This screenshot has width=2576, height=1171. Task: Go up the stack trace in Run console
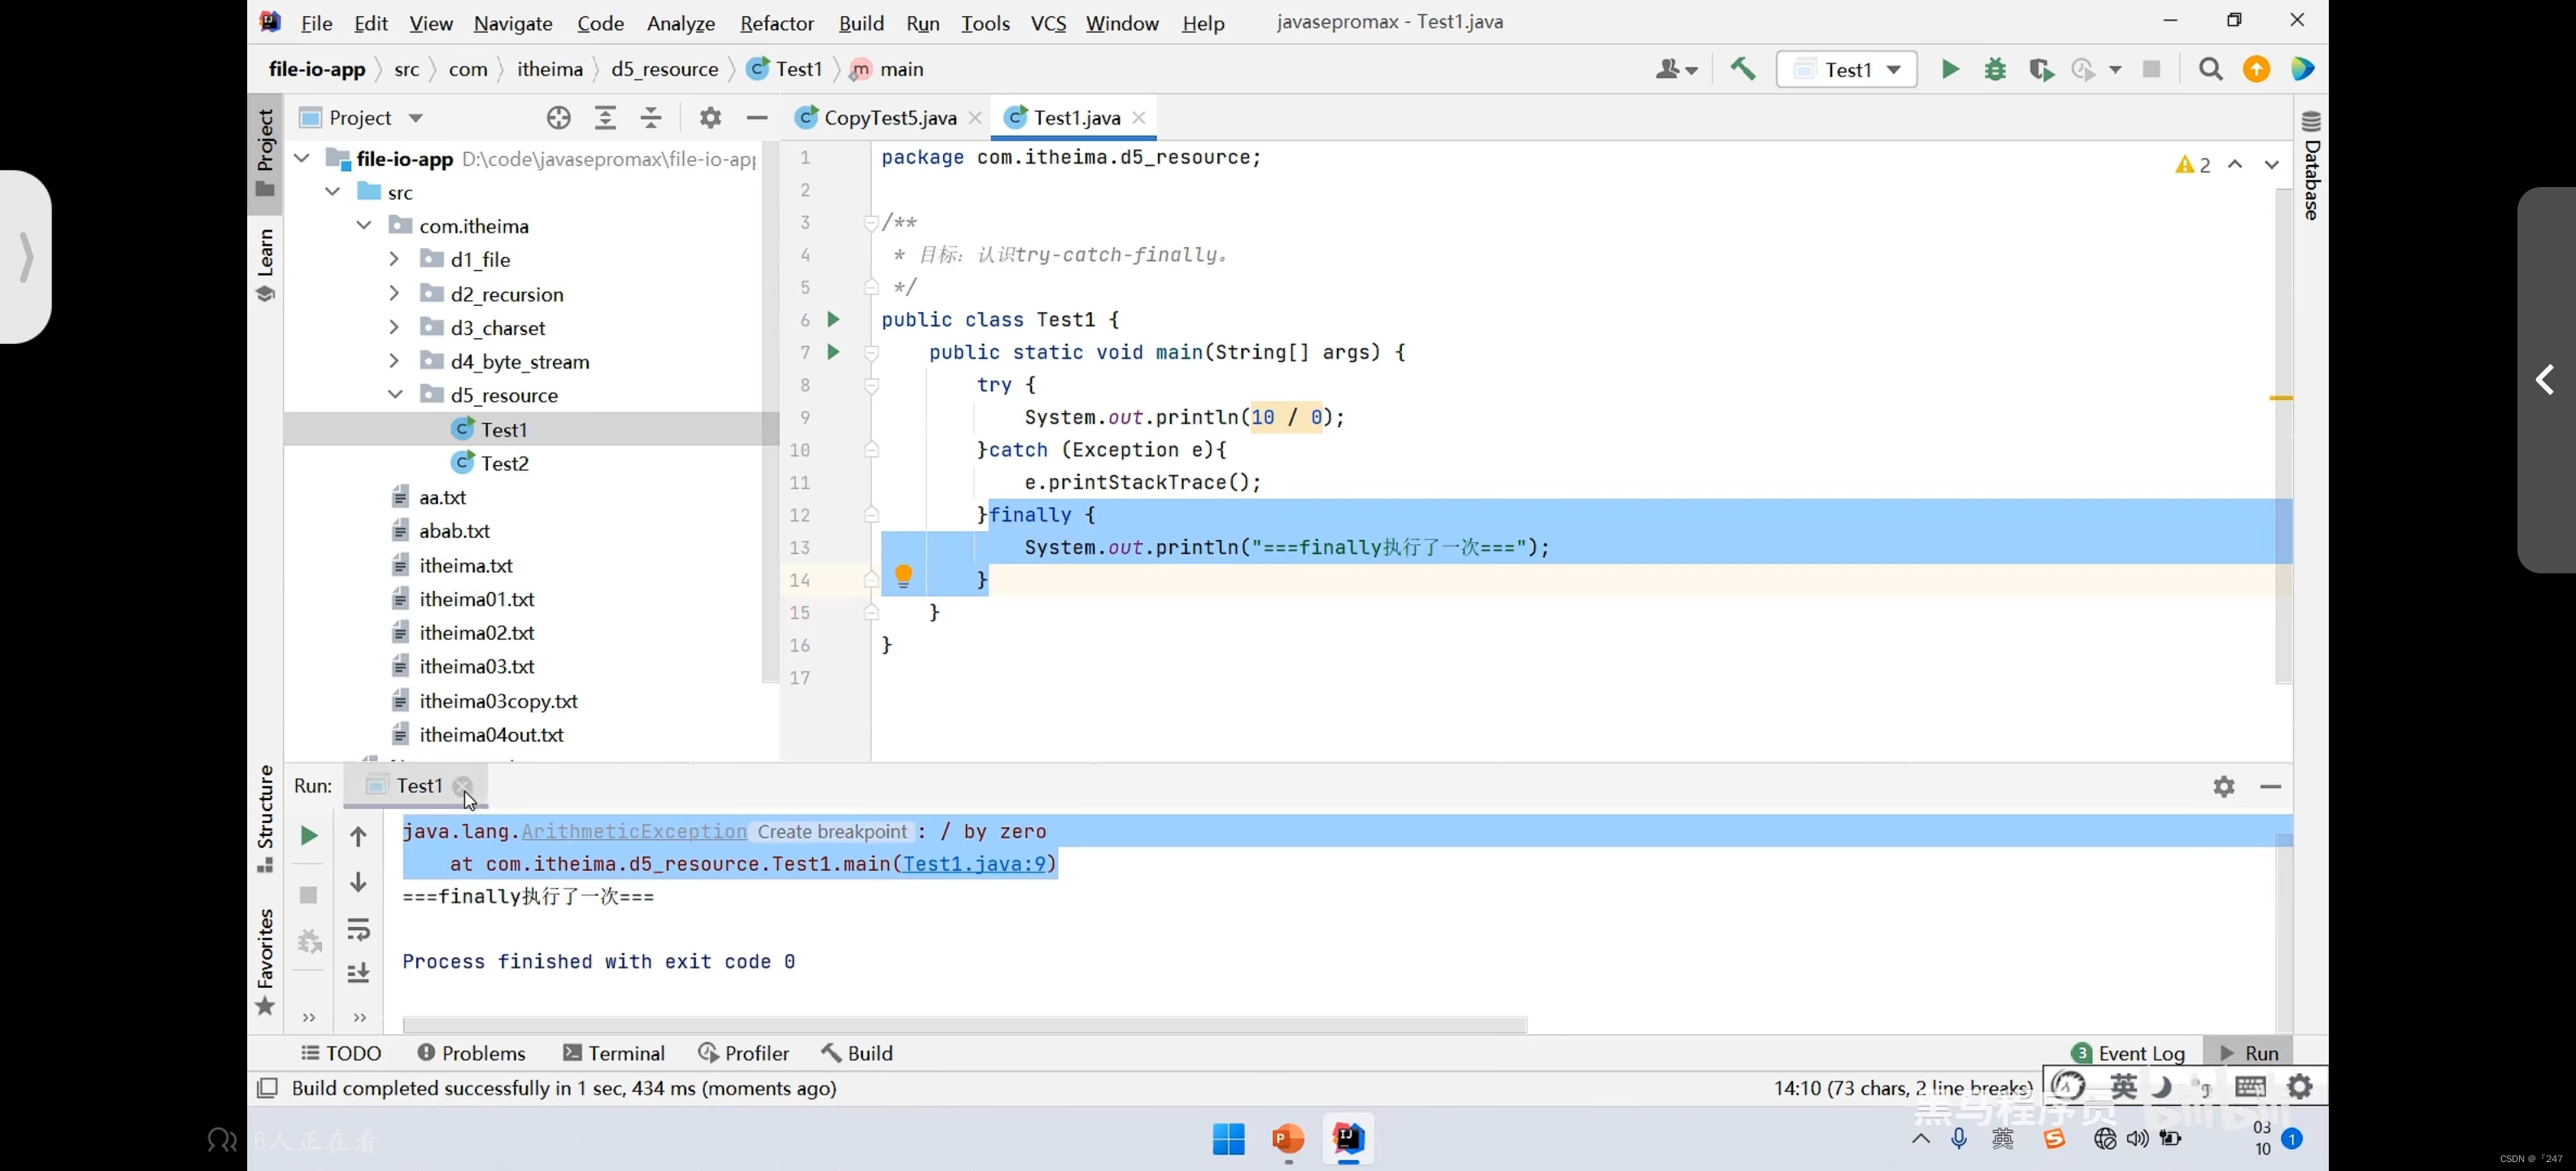point(358,836)
